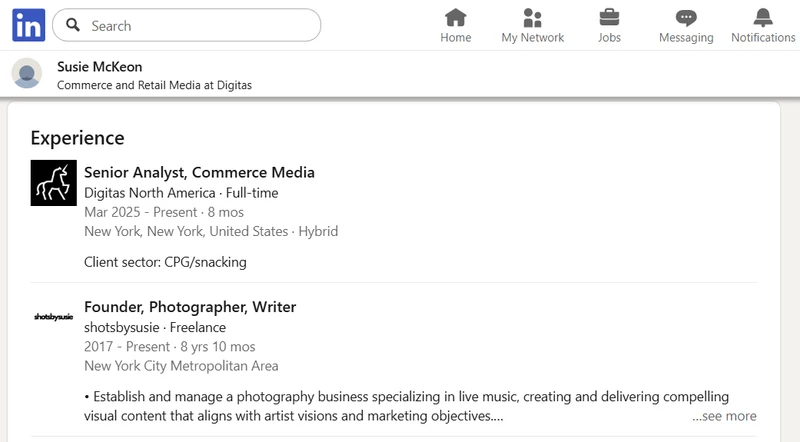Click the magnifying glass search icon
The image size is (800, 442).
pos(72,25)
